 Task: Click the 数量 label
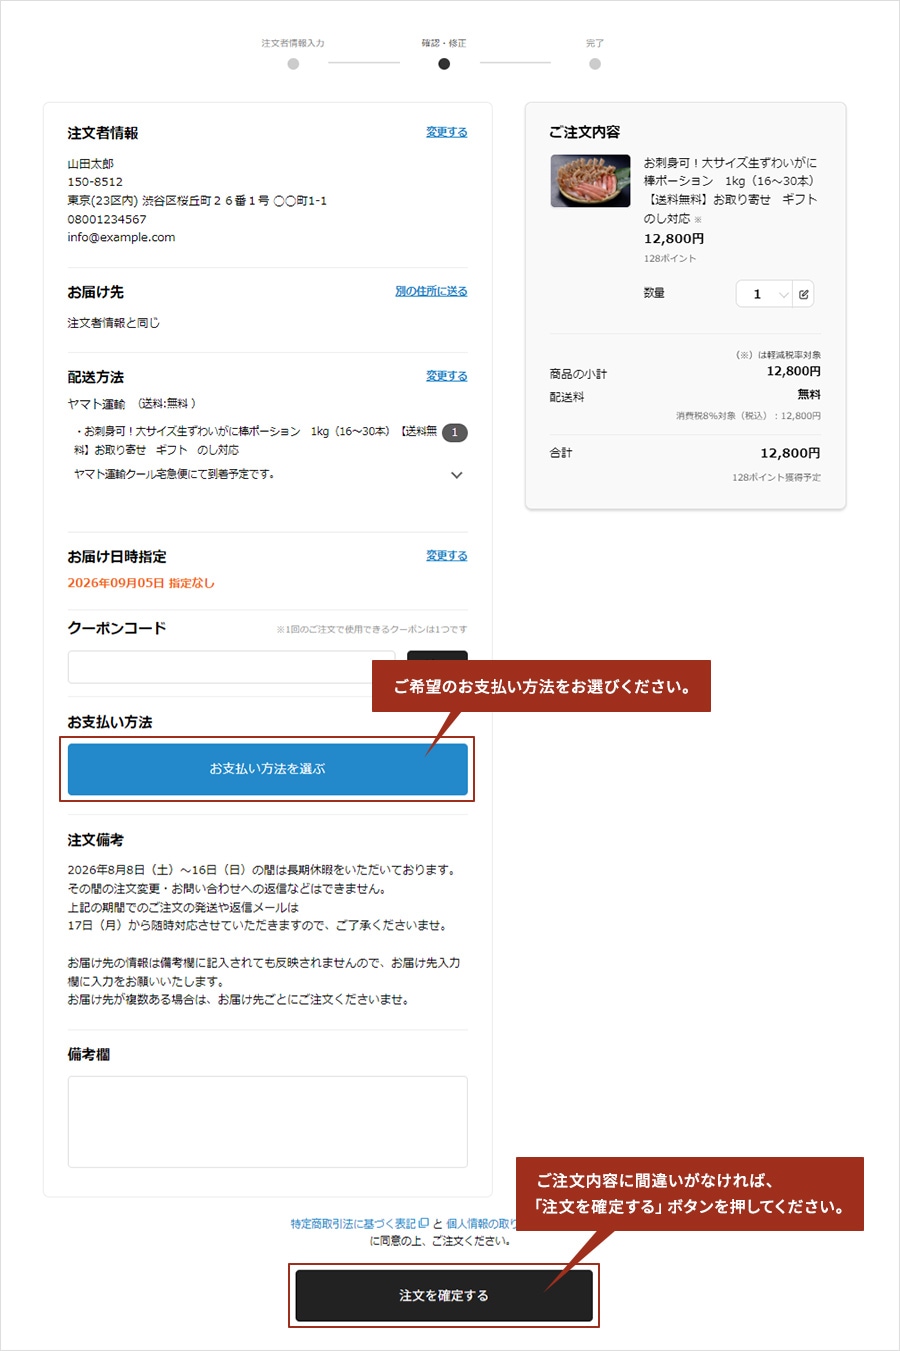654,294
